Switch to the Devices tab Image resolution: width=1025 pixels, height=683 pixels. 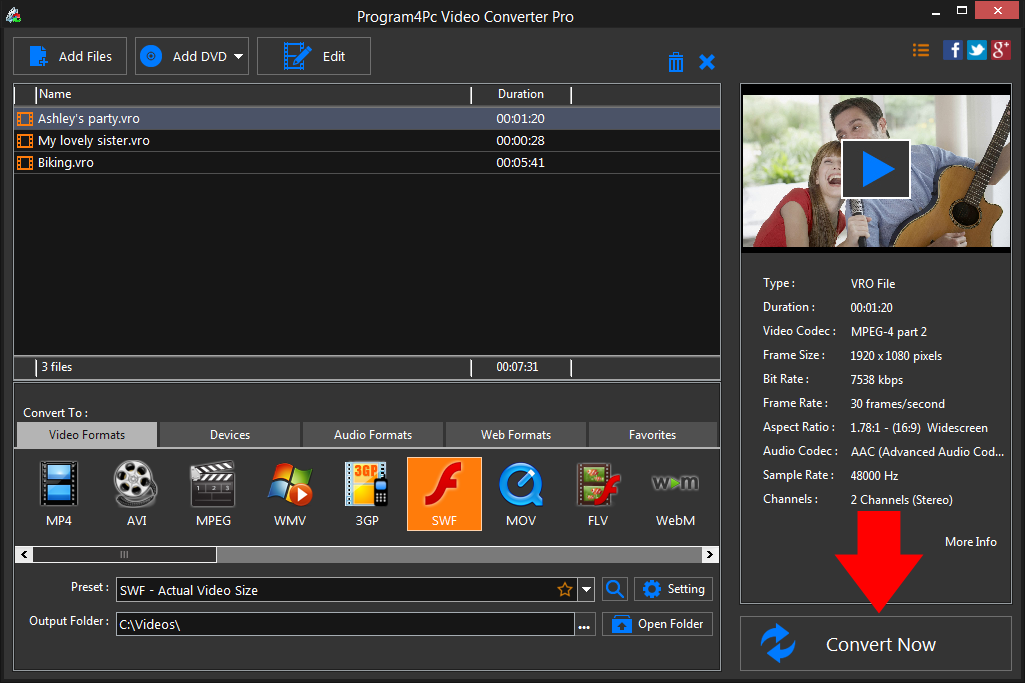tap(230, 435)
